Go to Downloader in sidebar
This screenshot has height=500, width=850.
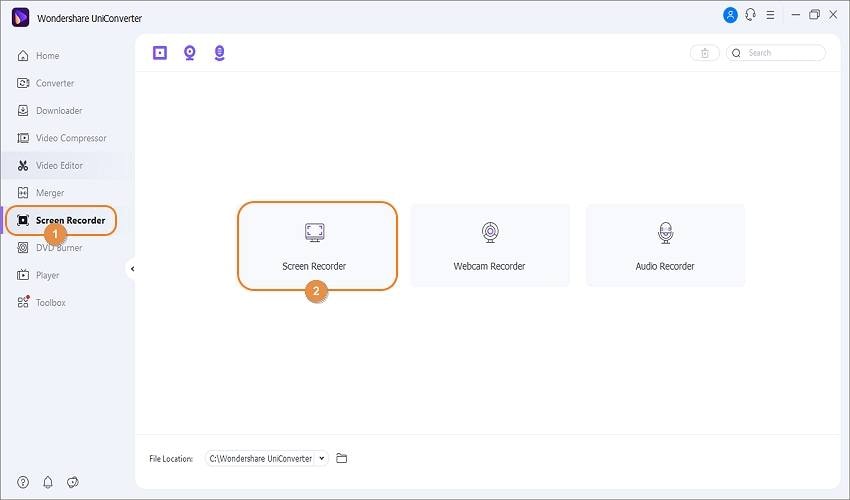point(59,111)
